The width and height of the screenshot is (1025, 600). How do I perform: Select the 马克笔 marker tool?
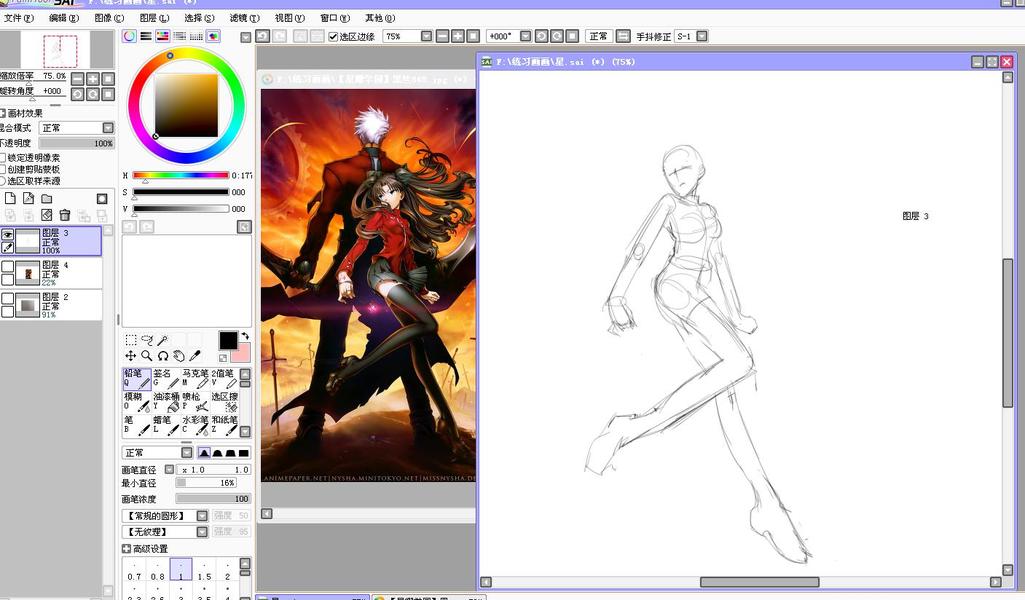[195, 378]
